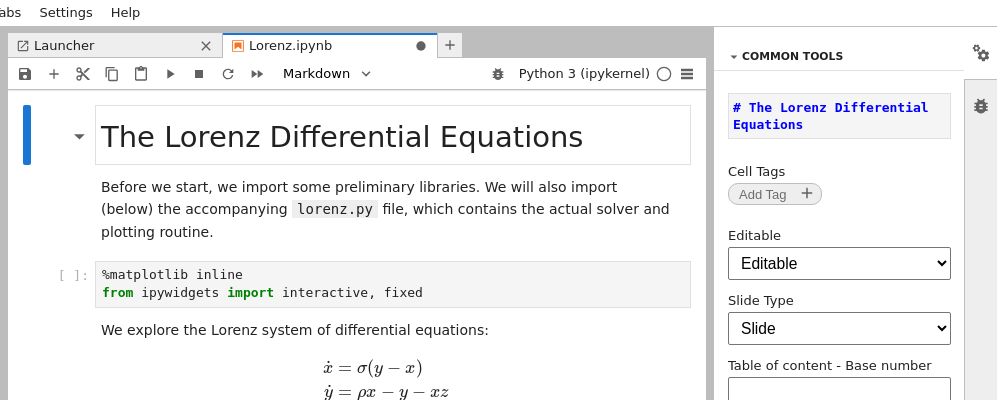The height and width of the screenshot is (400, 997).
Task: Open the Editable dropdown
Action: pyautogui.click(x=839, y=264)
